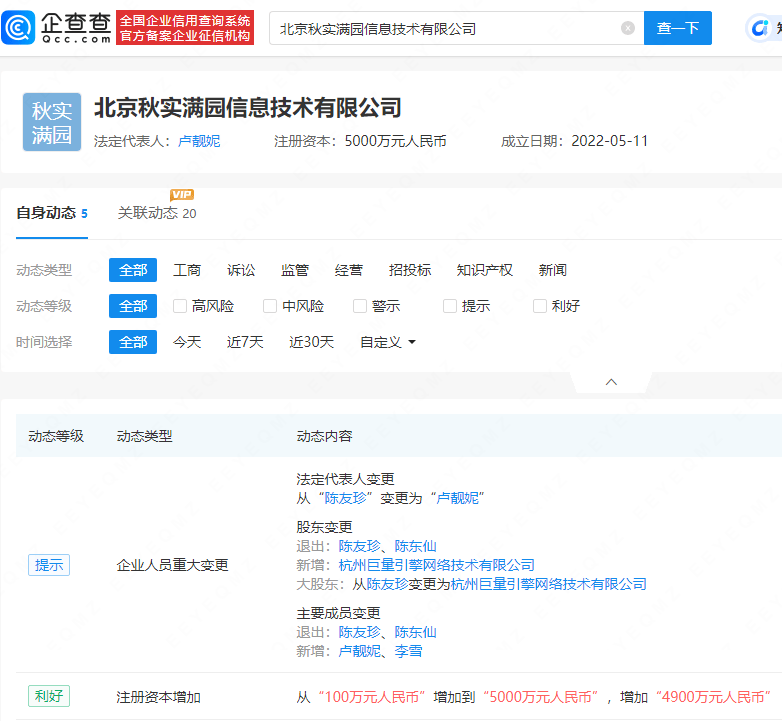Viewport: 782px width, 721px height.
Task: Click the 注册资本增加 type cell
Action: [159, 697]
